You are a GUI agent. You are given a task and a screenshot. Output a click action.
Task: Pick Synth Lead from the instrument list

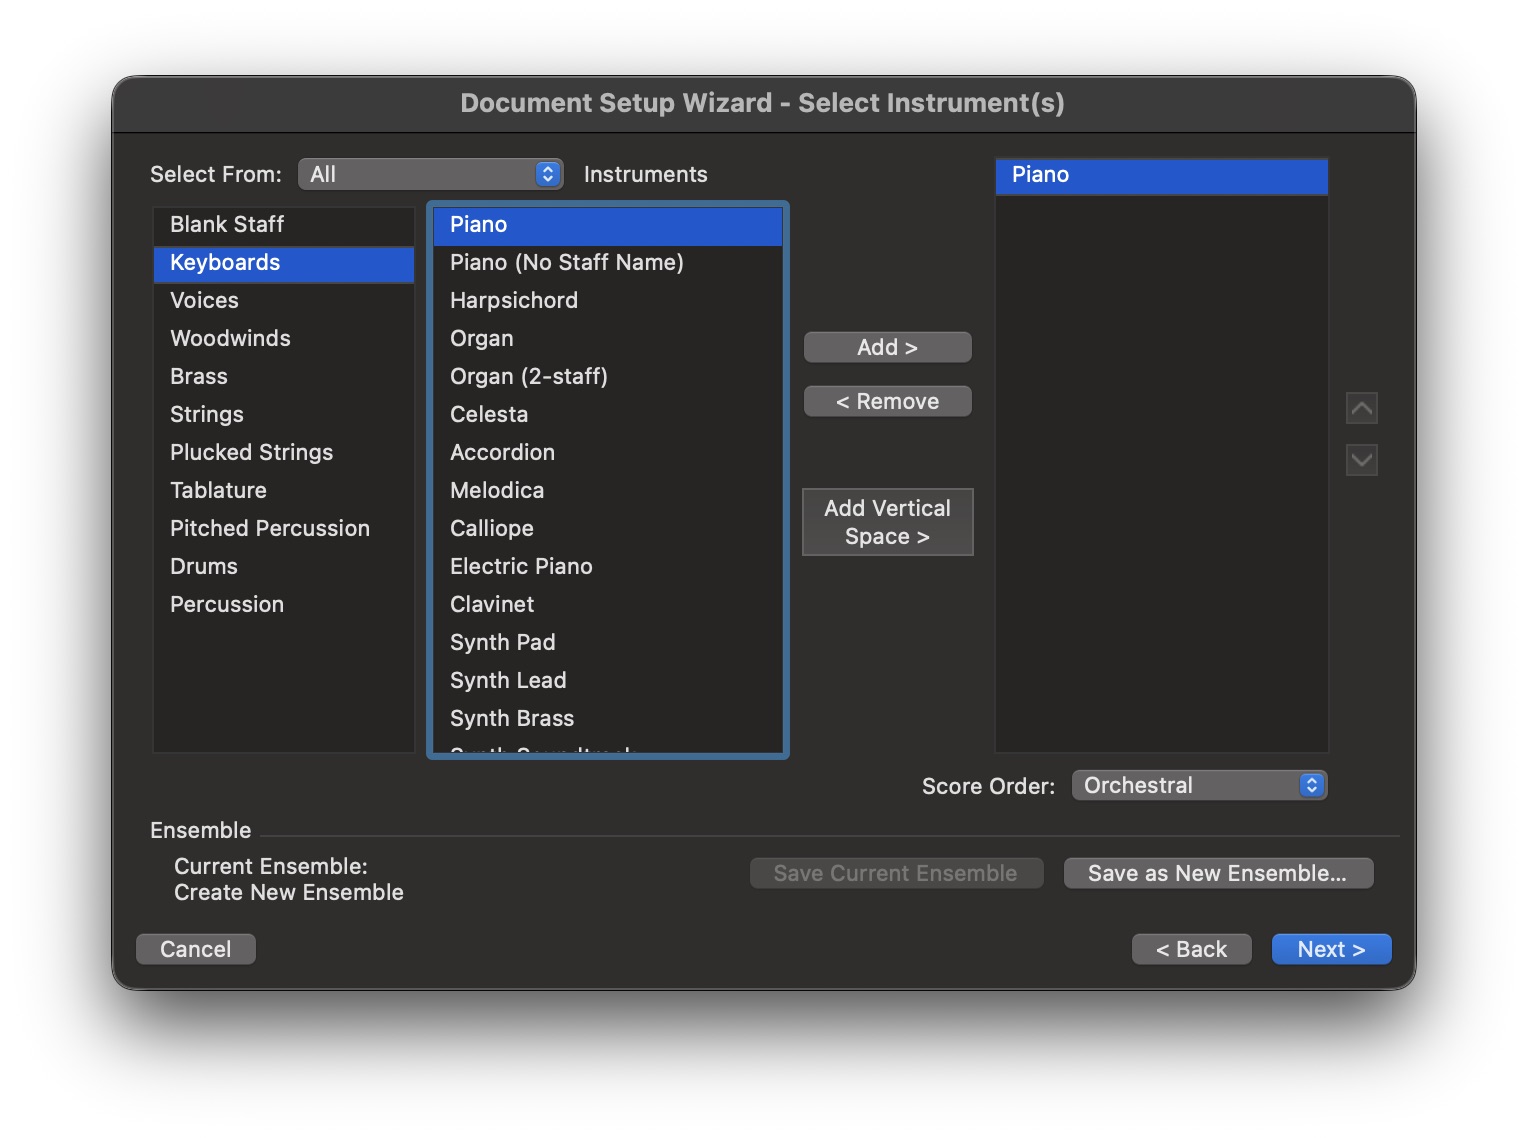pyautogui.click(x=508, y=680)
